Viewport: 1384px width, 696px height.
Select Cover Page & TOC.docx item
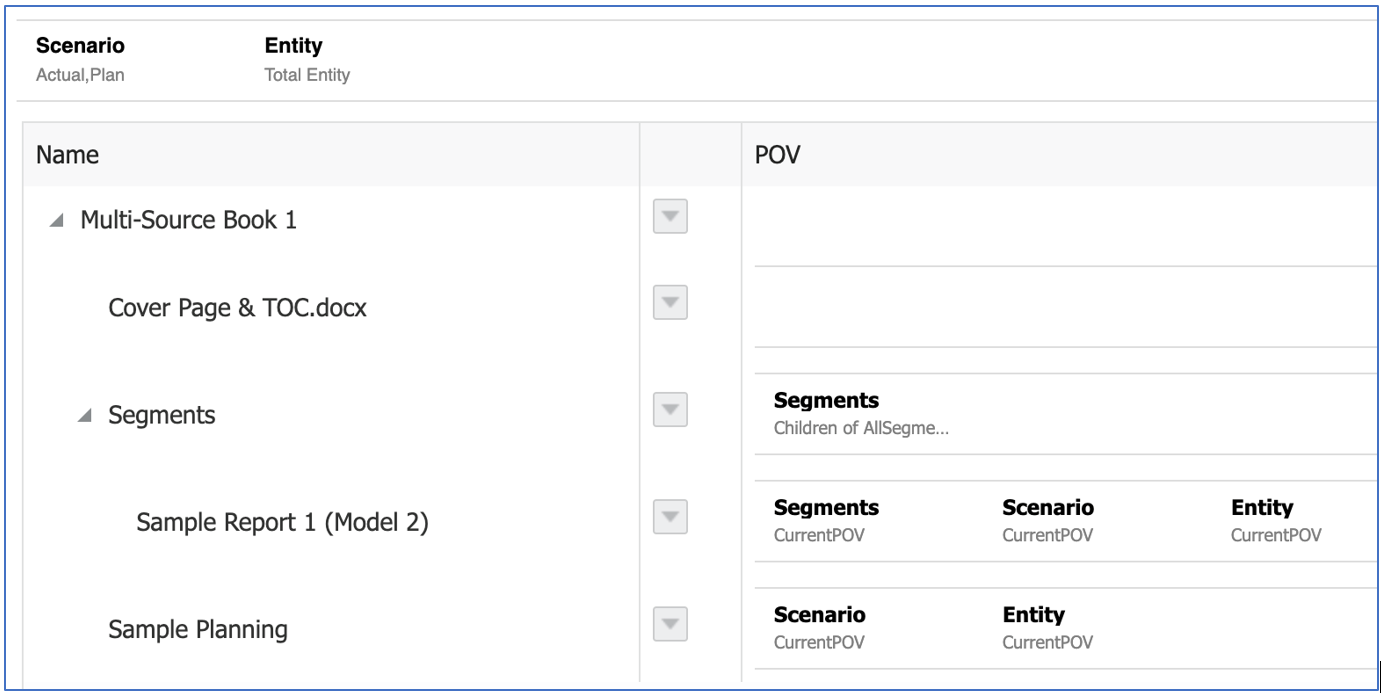tap(237, 308)
